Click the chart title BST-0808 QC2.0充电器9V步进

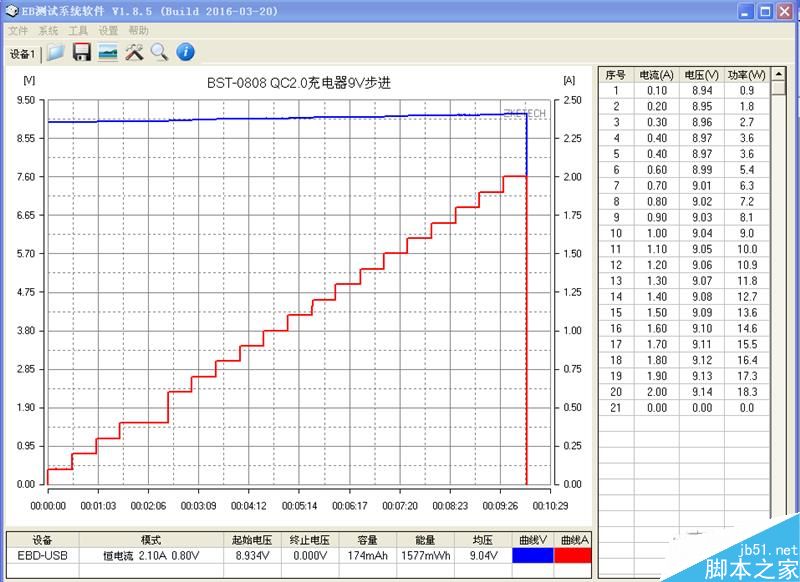298,83
